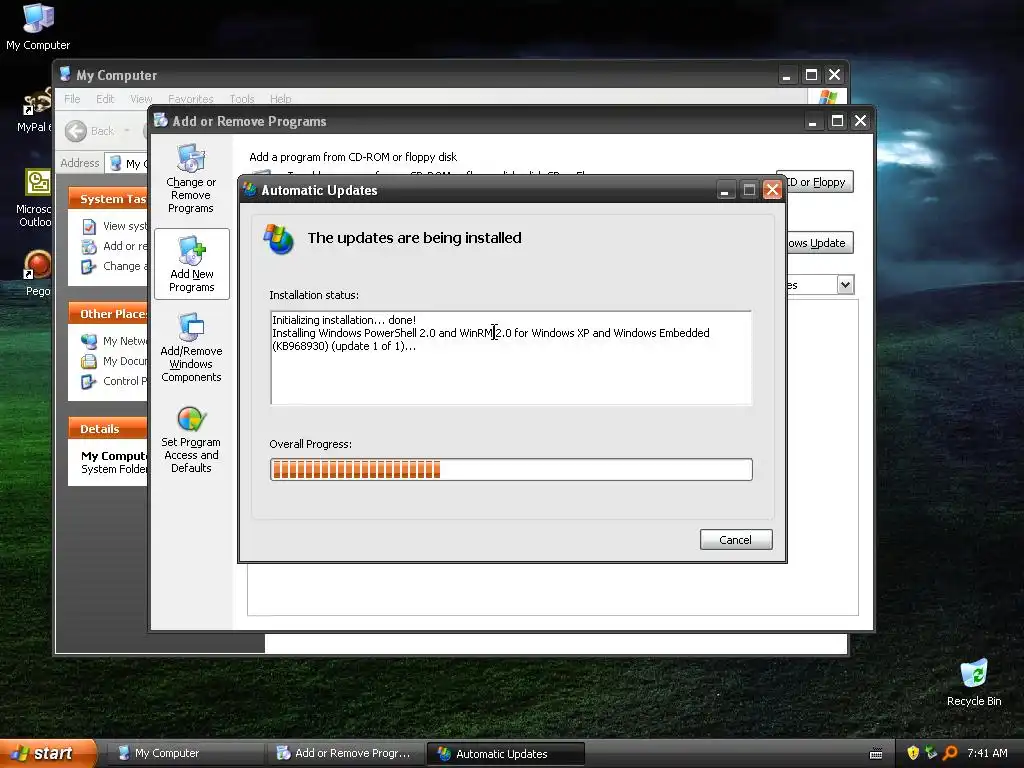
Task: Click Back button in My Computer window
Action: (x=89, y=131)
